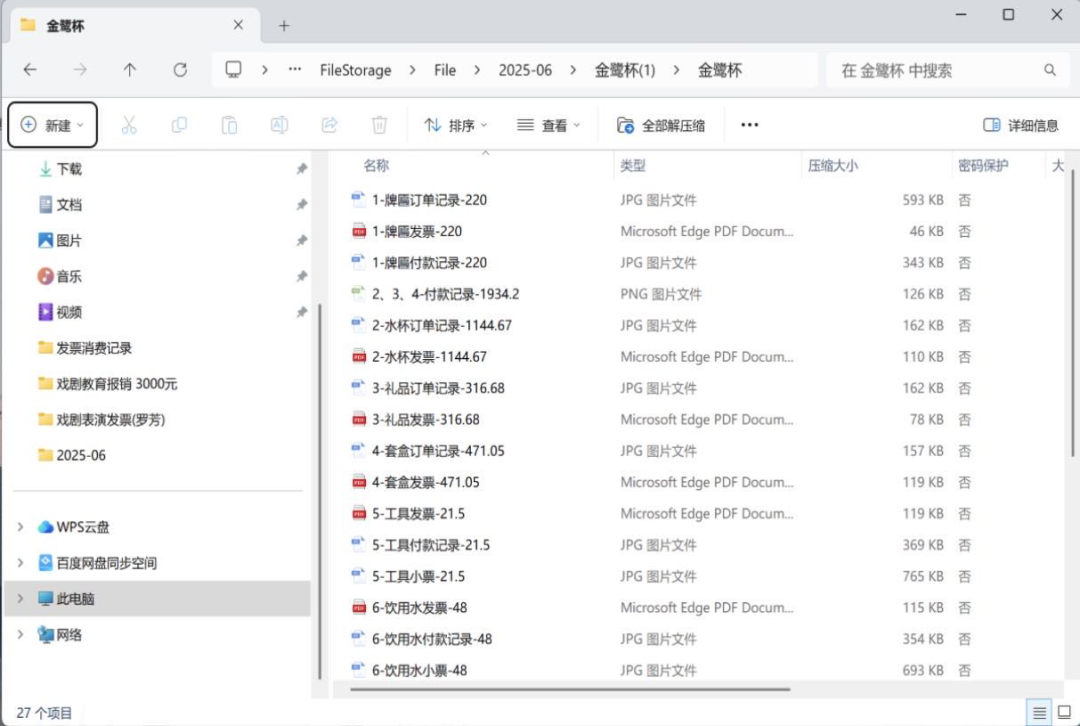Expand 此电脑 in the sidebar

[22, 598]
